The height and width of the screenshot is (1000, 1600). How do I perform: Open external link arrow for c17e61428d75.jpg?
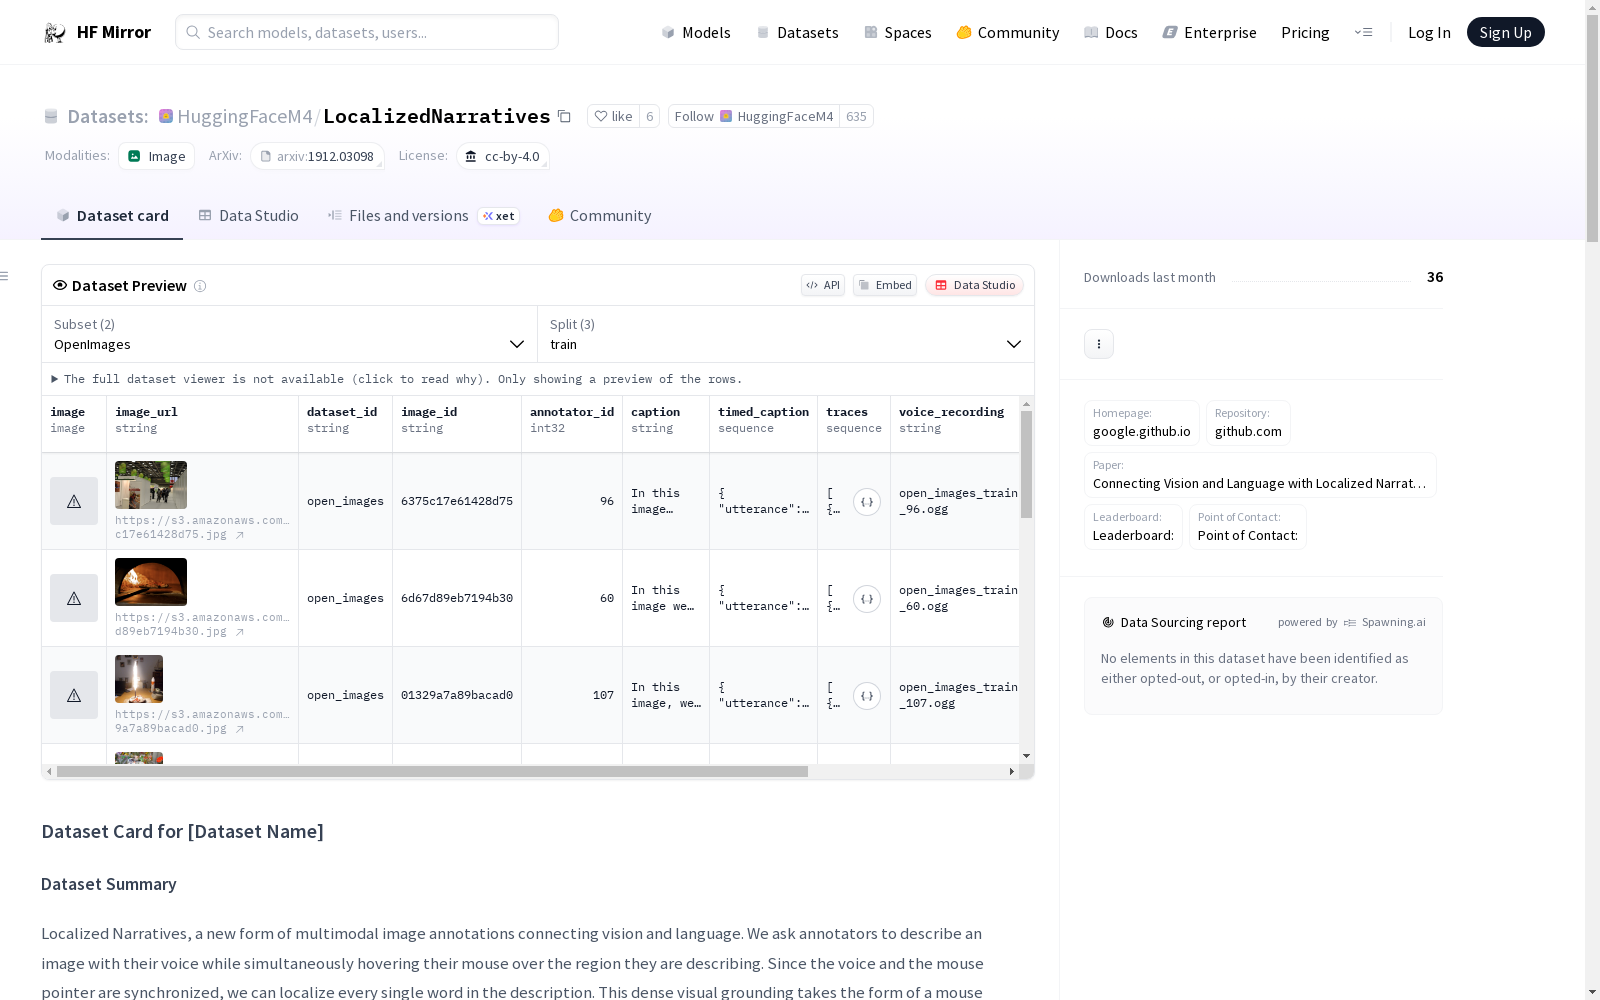(240, 535)
